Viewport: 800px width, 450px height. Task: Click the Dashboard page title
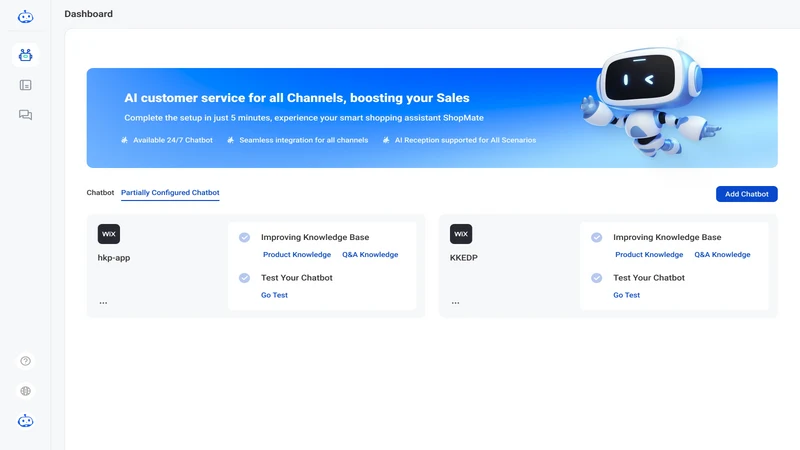pos(89,14)
